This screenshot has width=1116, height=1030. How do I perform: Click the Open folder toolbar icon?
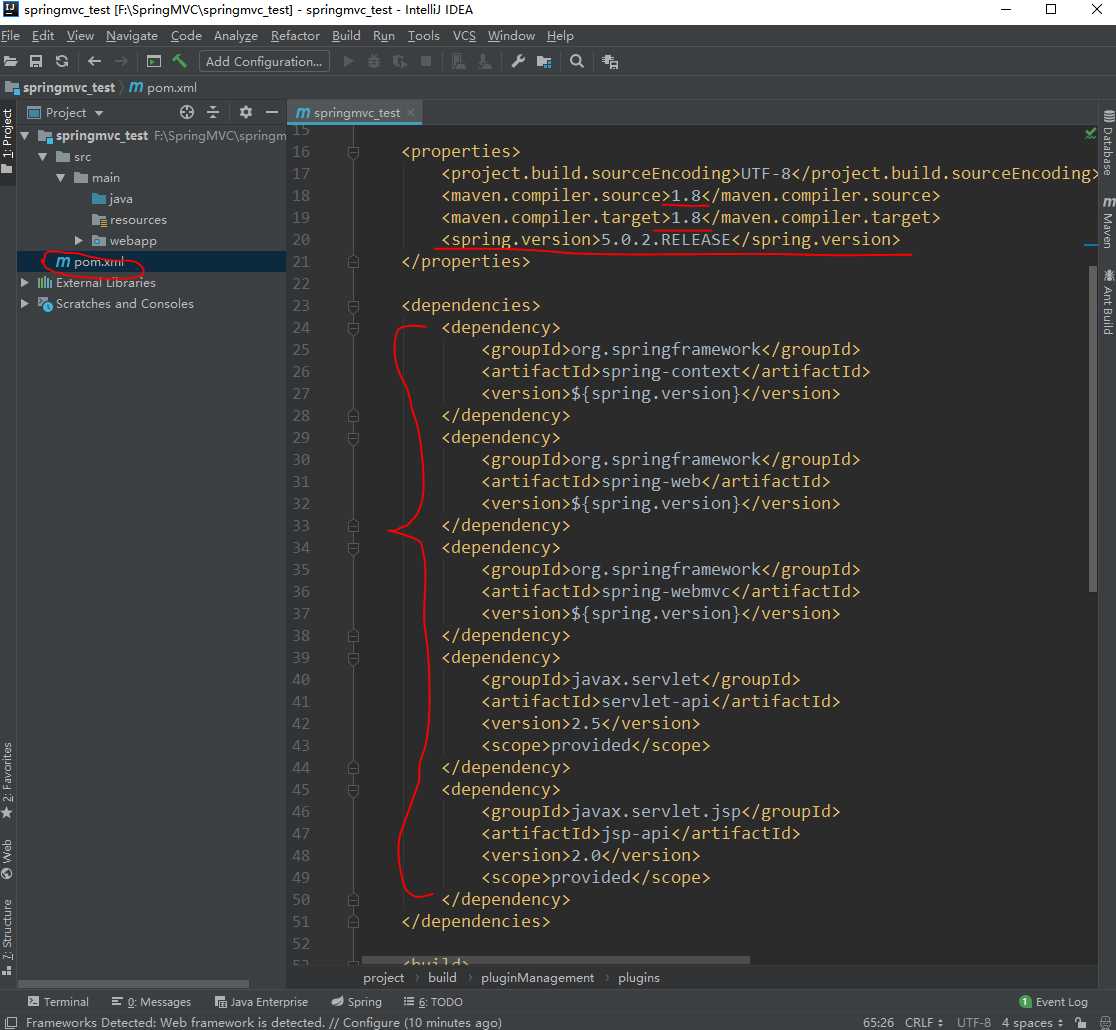10,62
